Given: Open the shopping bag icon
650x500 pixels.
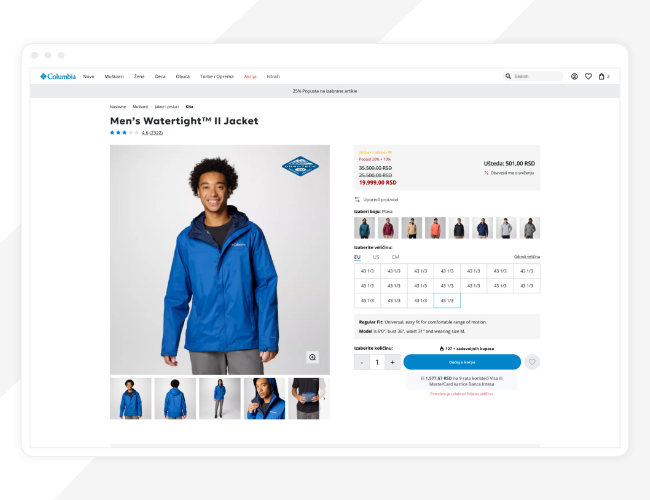Looking at the screenshot, I should tap(601, 76).
